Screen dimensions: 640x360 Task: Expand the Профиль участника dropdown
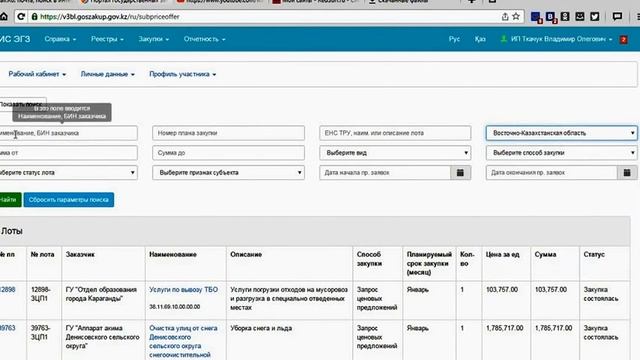[x=182, y=74]
